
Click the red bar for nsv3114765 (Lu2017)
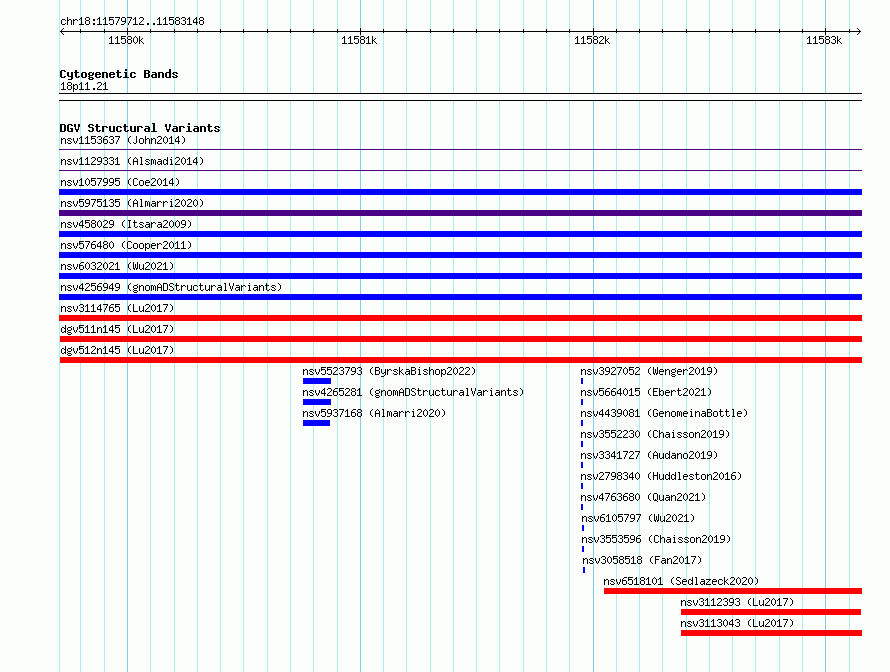point(460,318)
